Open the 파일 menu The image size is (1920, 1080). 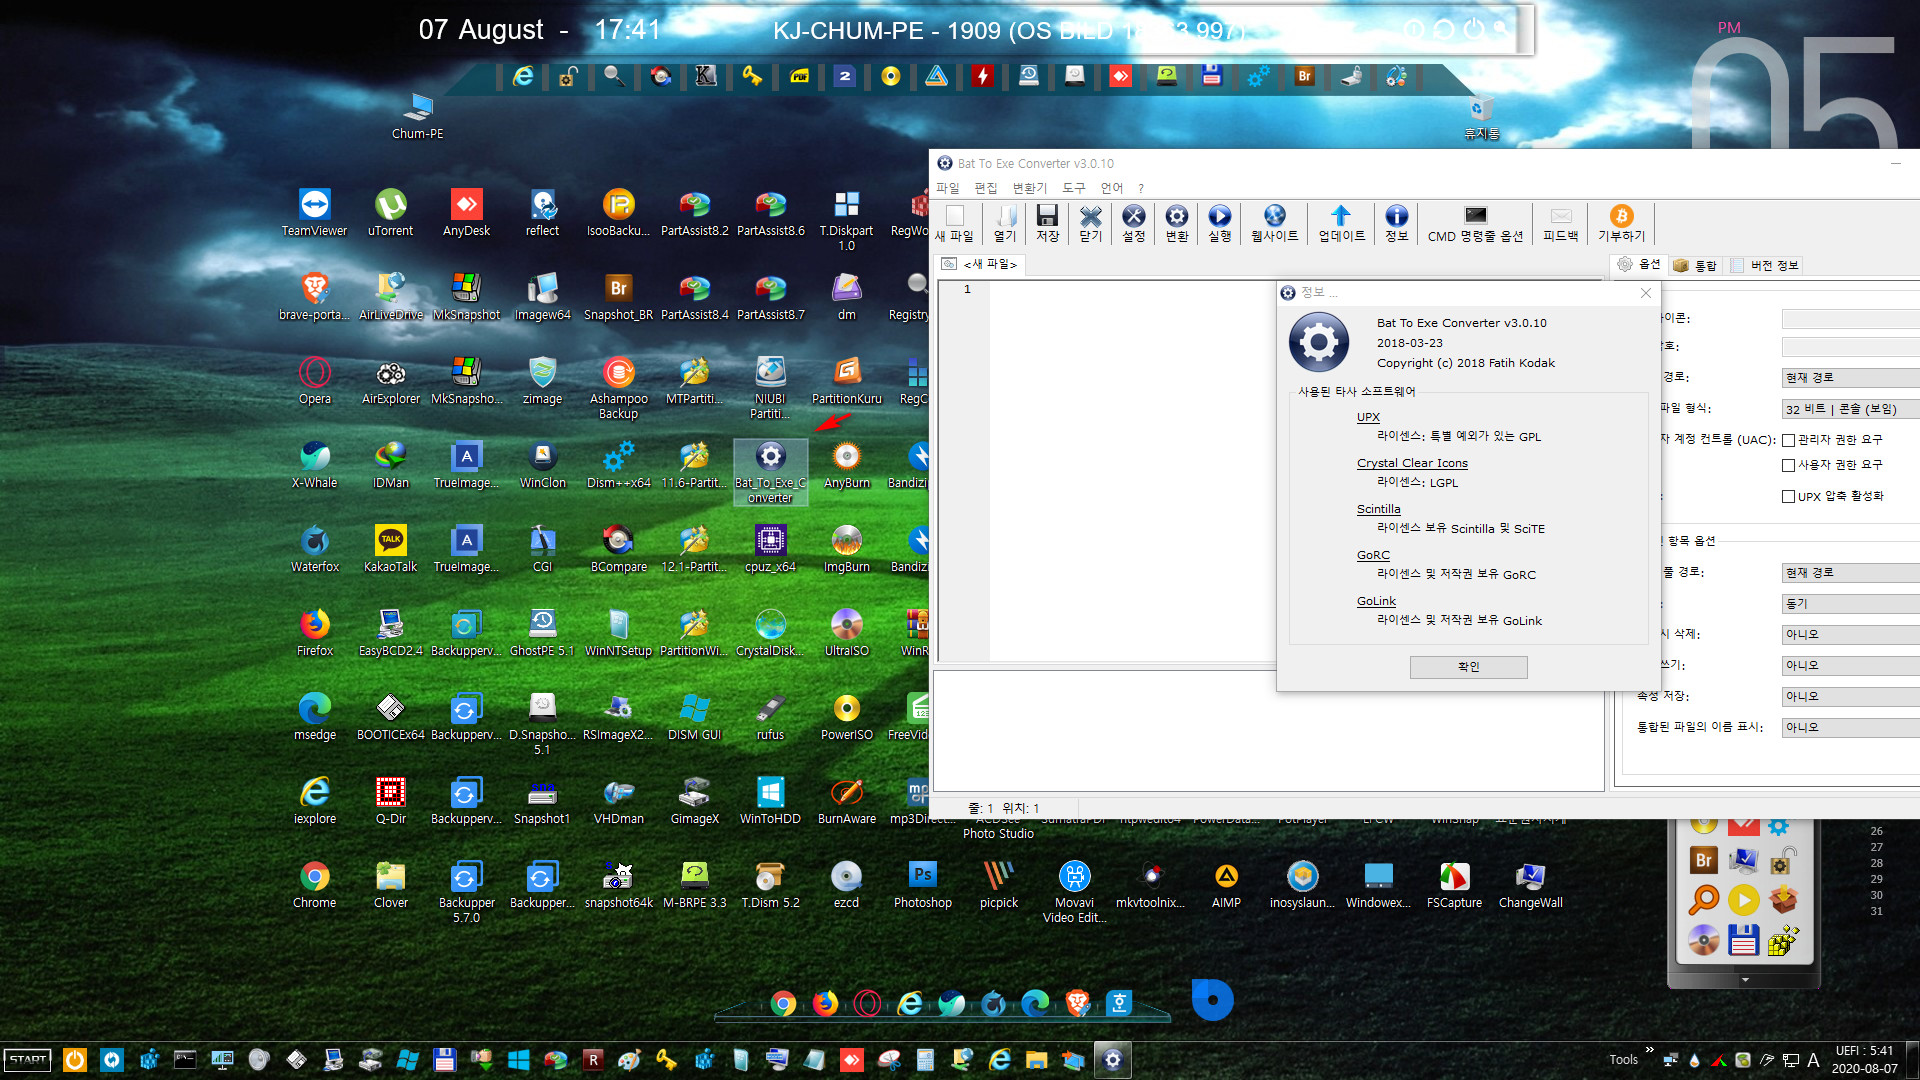point(947,188)
